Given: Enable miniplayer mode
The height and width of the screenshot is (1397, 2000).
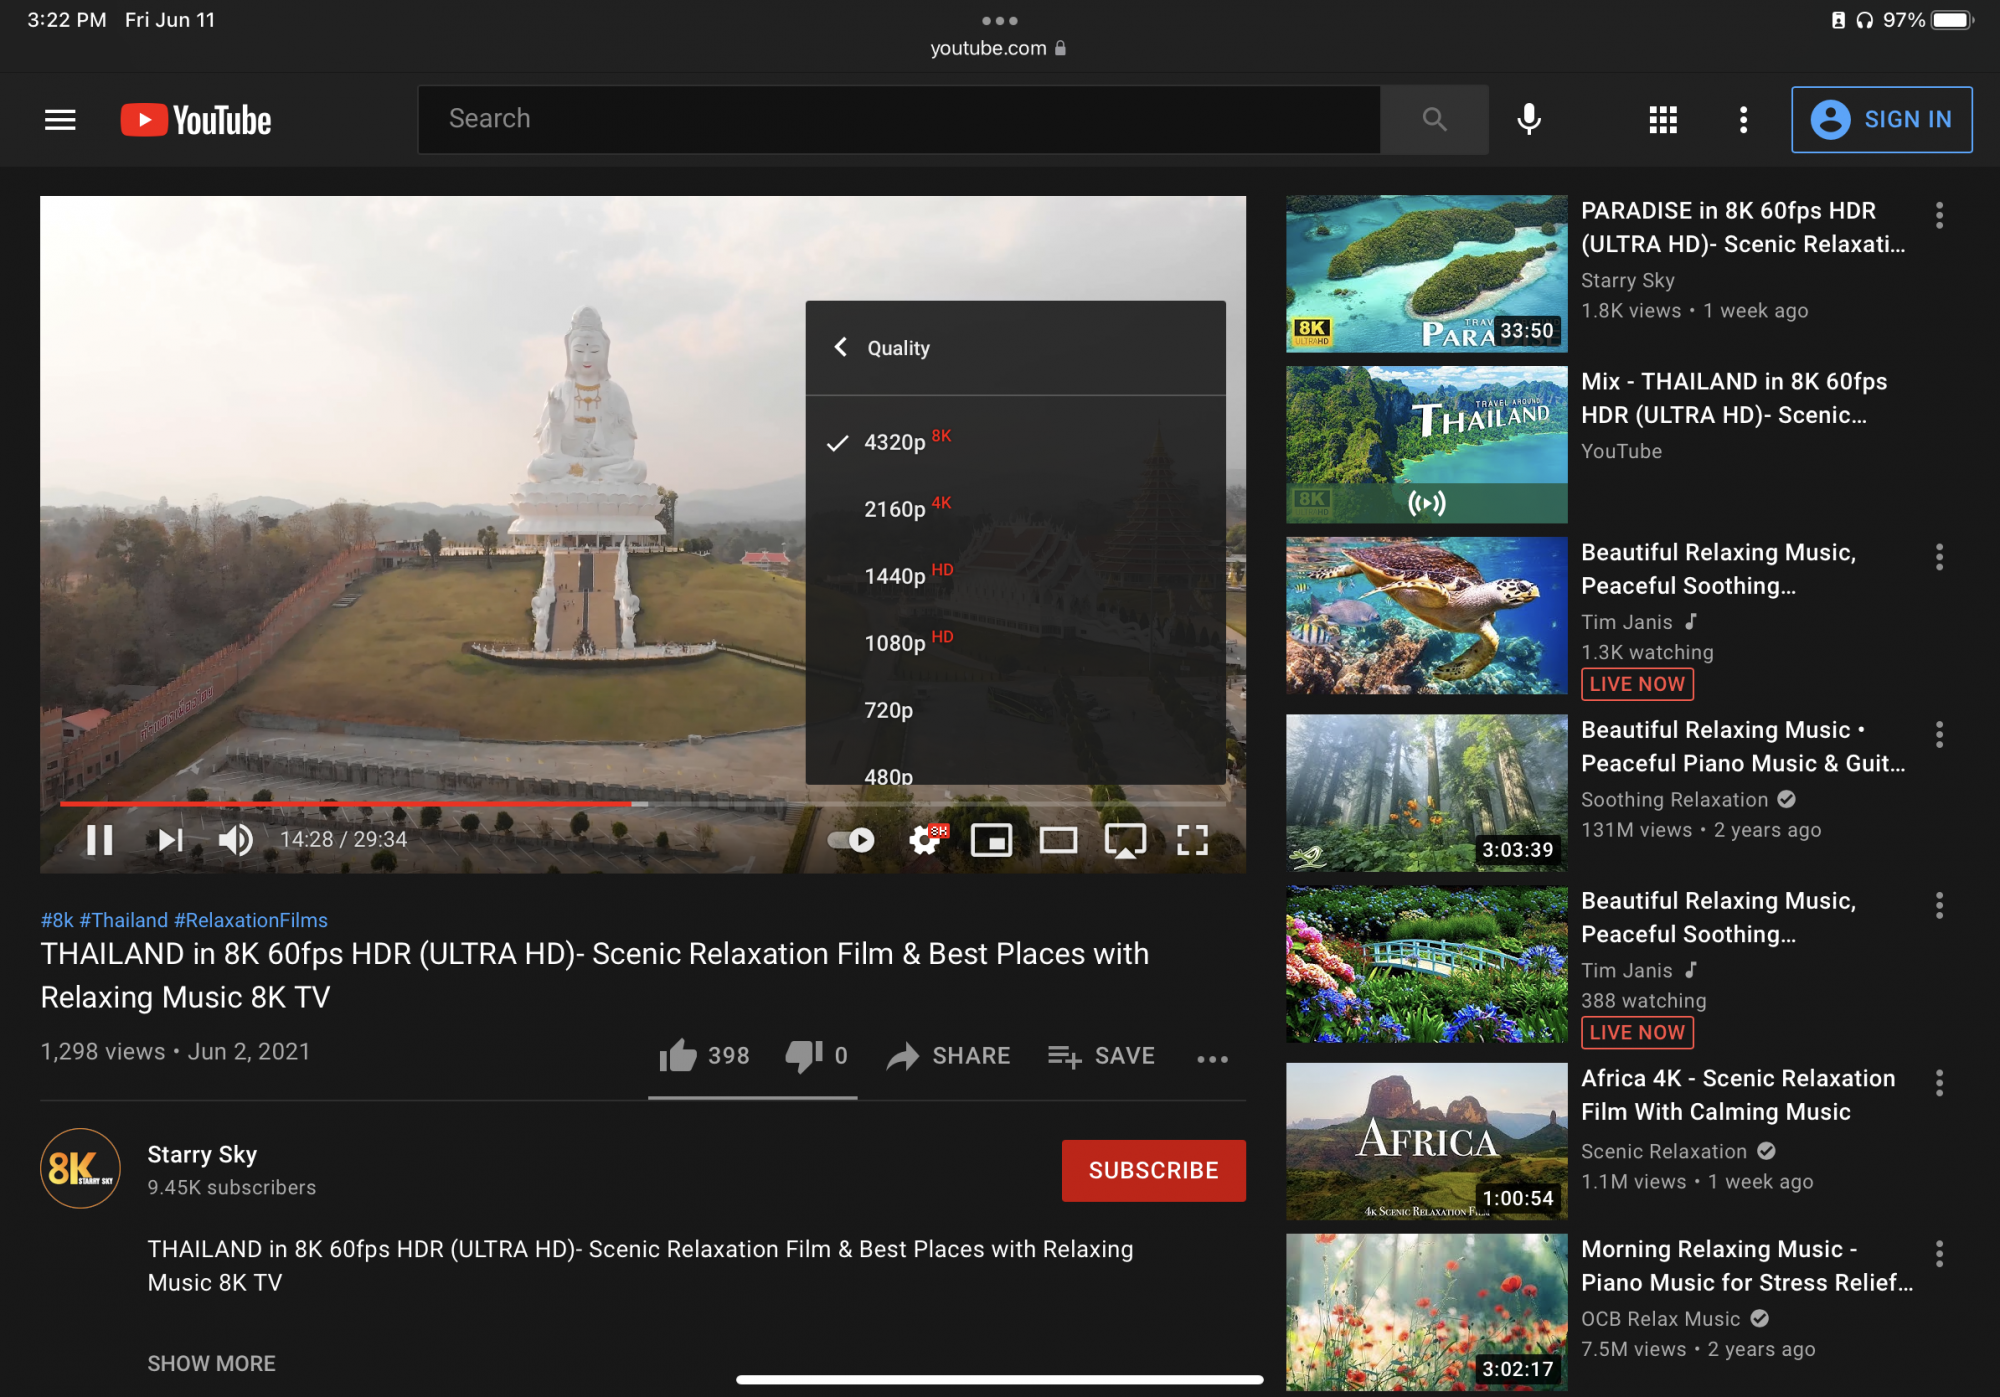Looking at the screenshot, I should point(991,840).
